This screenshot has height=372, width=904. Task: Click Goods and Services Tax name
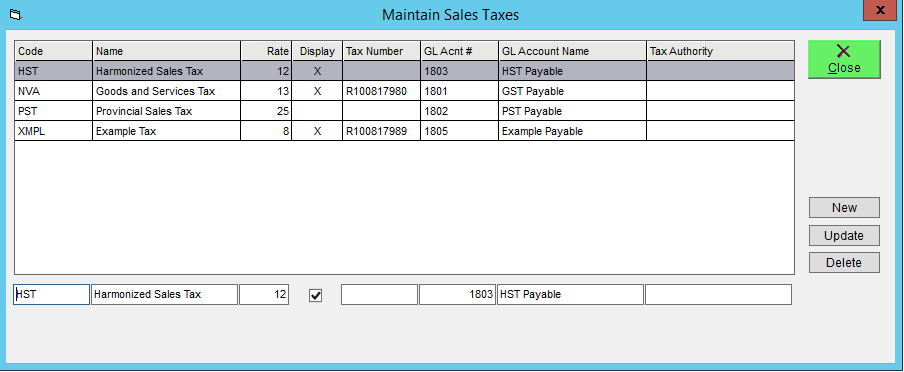tap(166, 91)
